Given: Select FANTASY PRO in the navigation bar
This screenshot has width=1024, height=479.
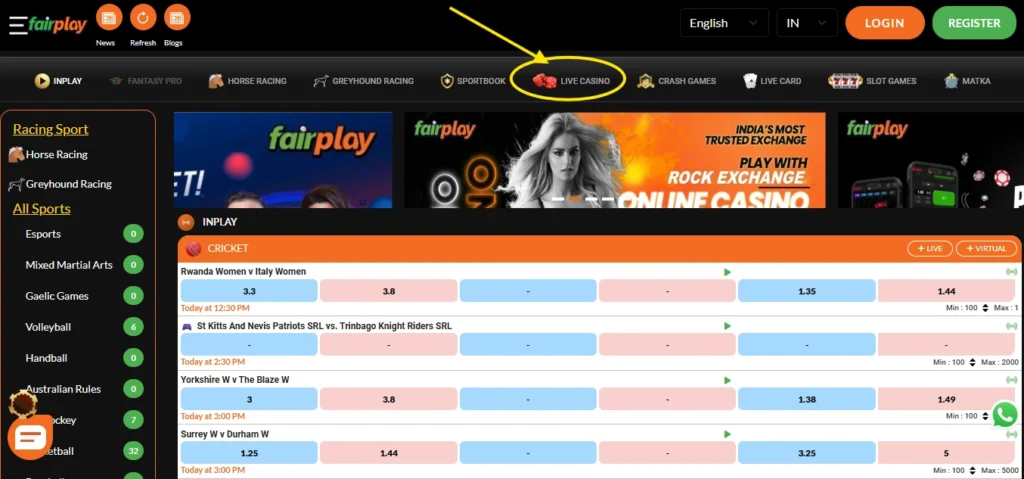Looking at the screenshot, I should (146, 81).
